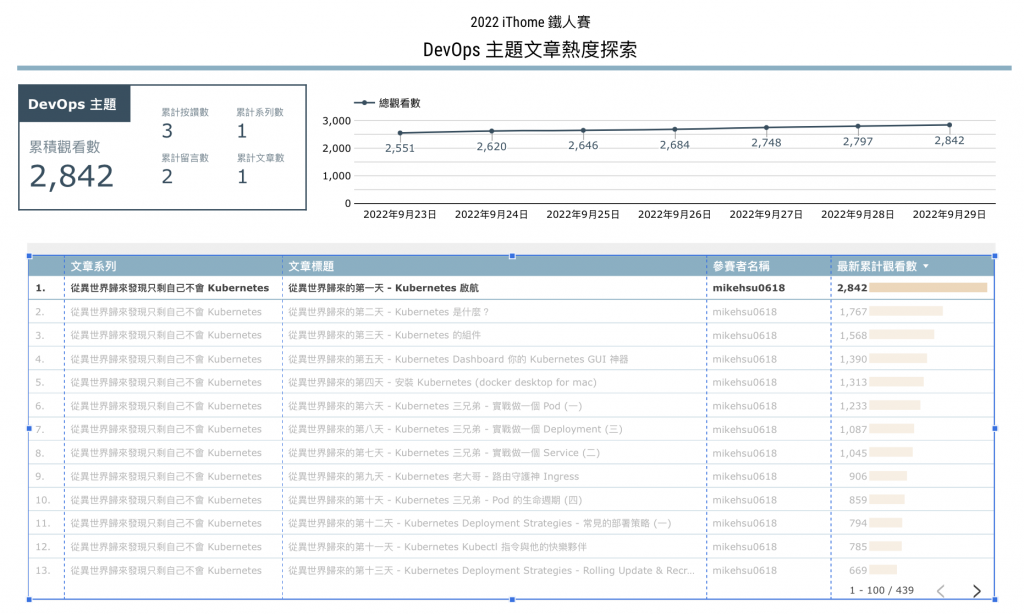Click data point 2,551 on the line chart
This screenshot has height=614, width=1024.
[400, 133]
